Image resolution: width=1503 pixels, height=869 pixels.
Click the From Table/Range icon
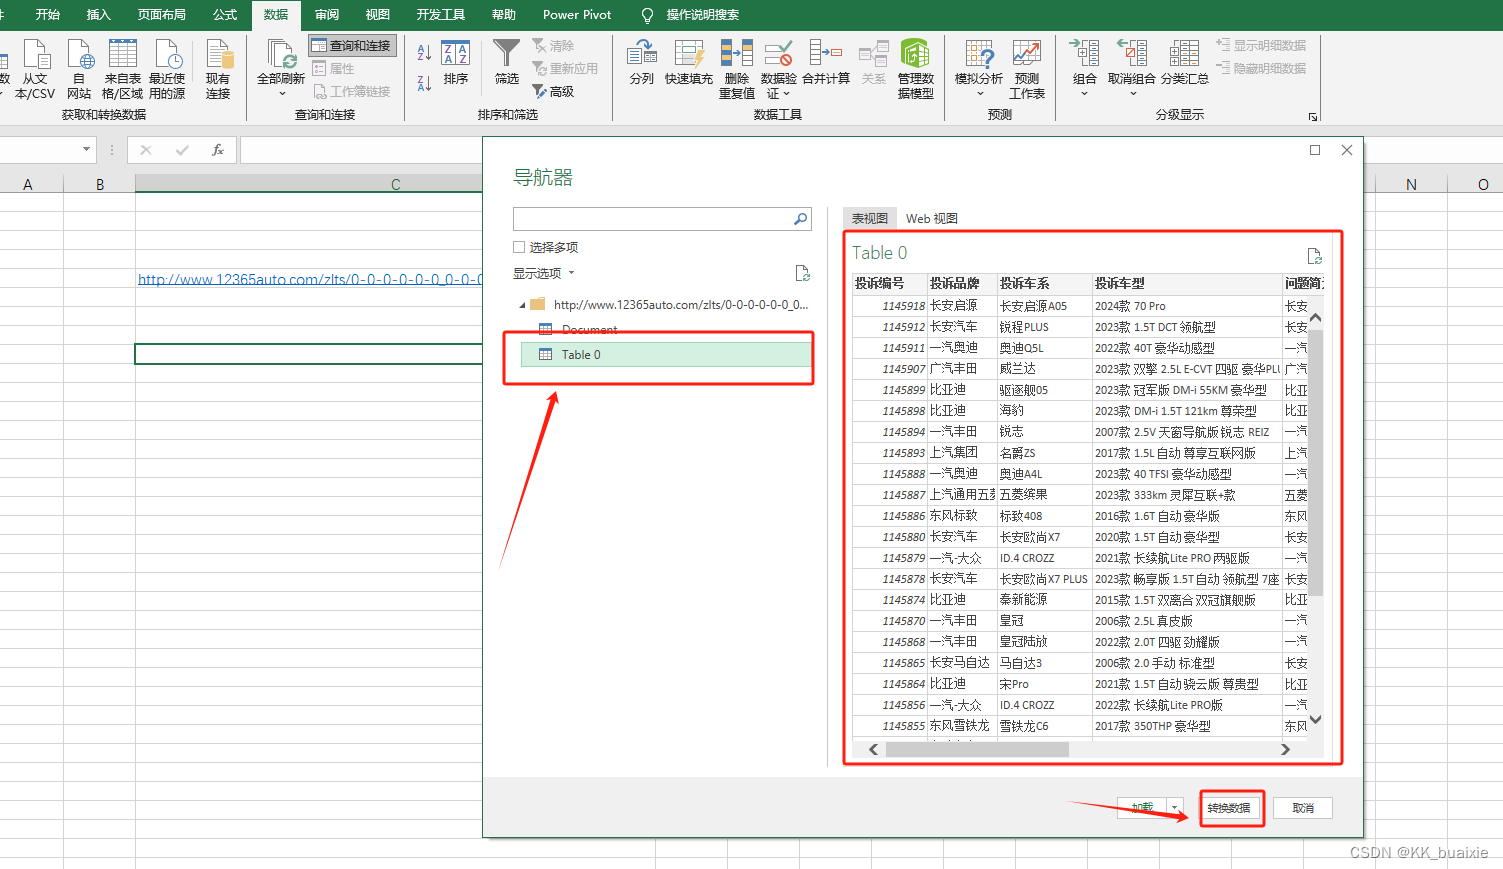[x=123, y=55]
